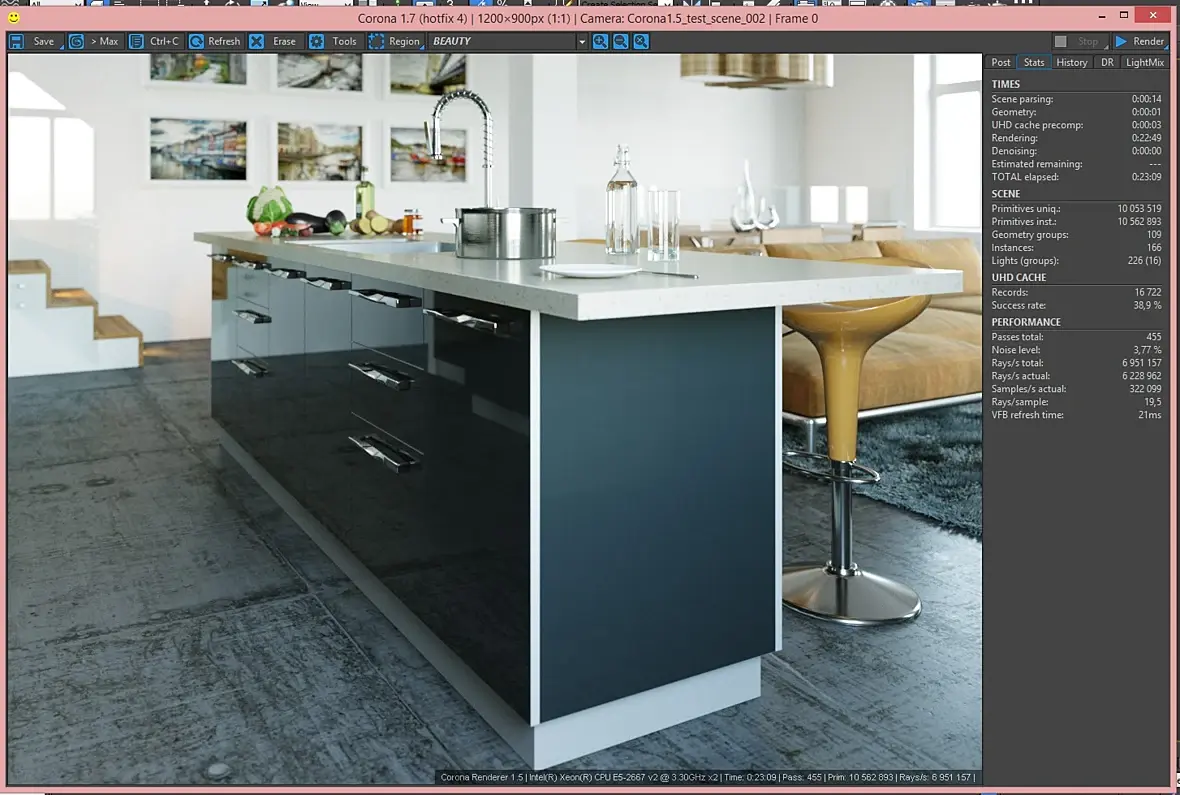Click the zoom in magnifier icon
This screenshot has width=1180, height=795.
[x=601, y=41]
